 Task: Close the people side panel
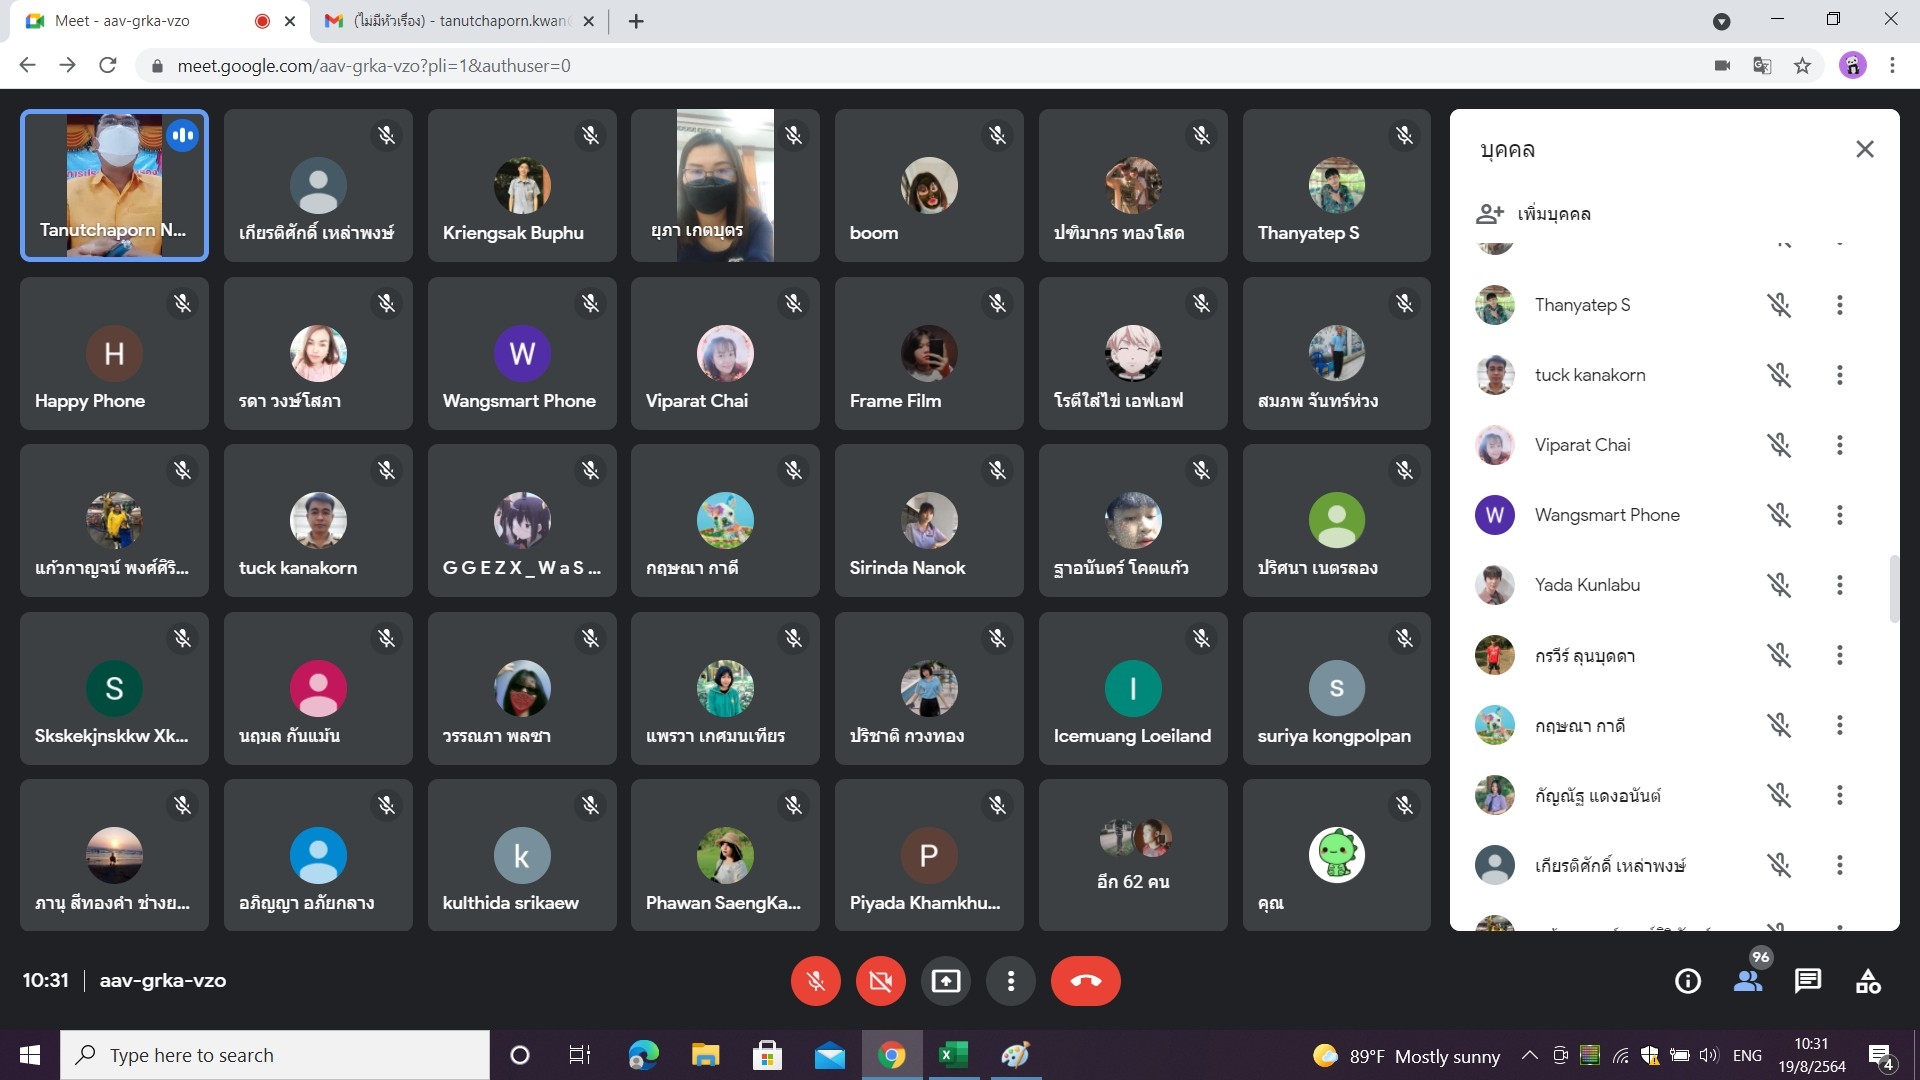(x=1864, y=149)
